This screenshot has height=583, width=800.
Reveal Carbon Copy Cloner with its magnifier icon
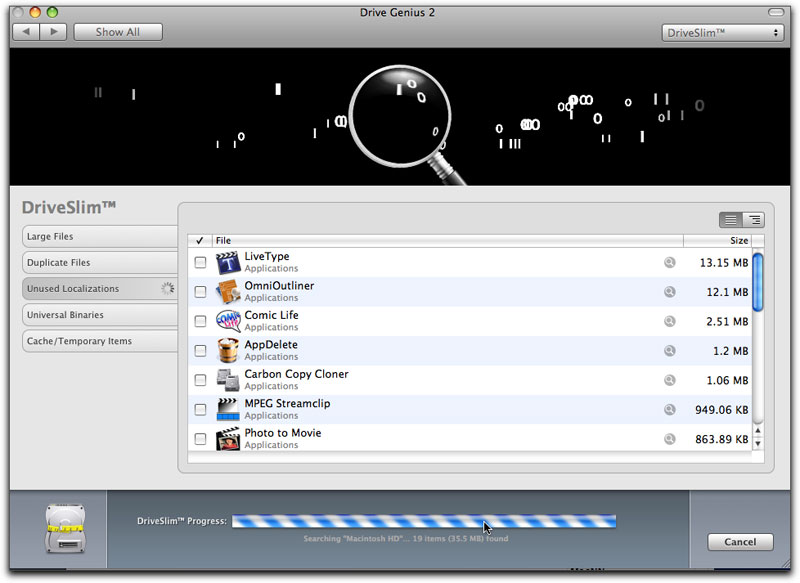(x=669, y=380)
